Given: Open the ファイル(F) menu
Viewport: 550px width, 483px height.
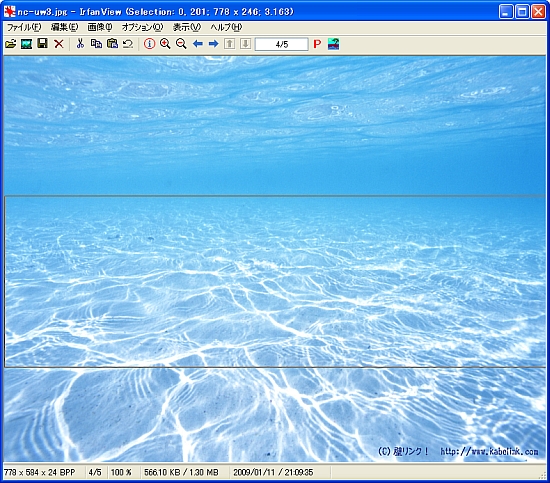Looking at the screenshot, I should pyautogui.click(x=24, y=27).
